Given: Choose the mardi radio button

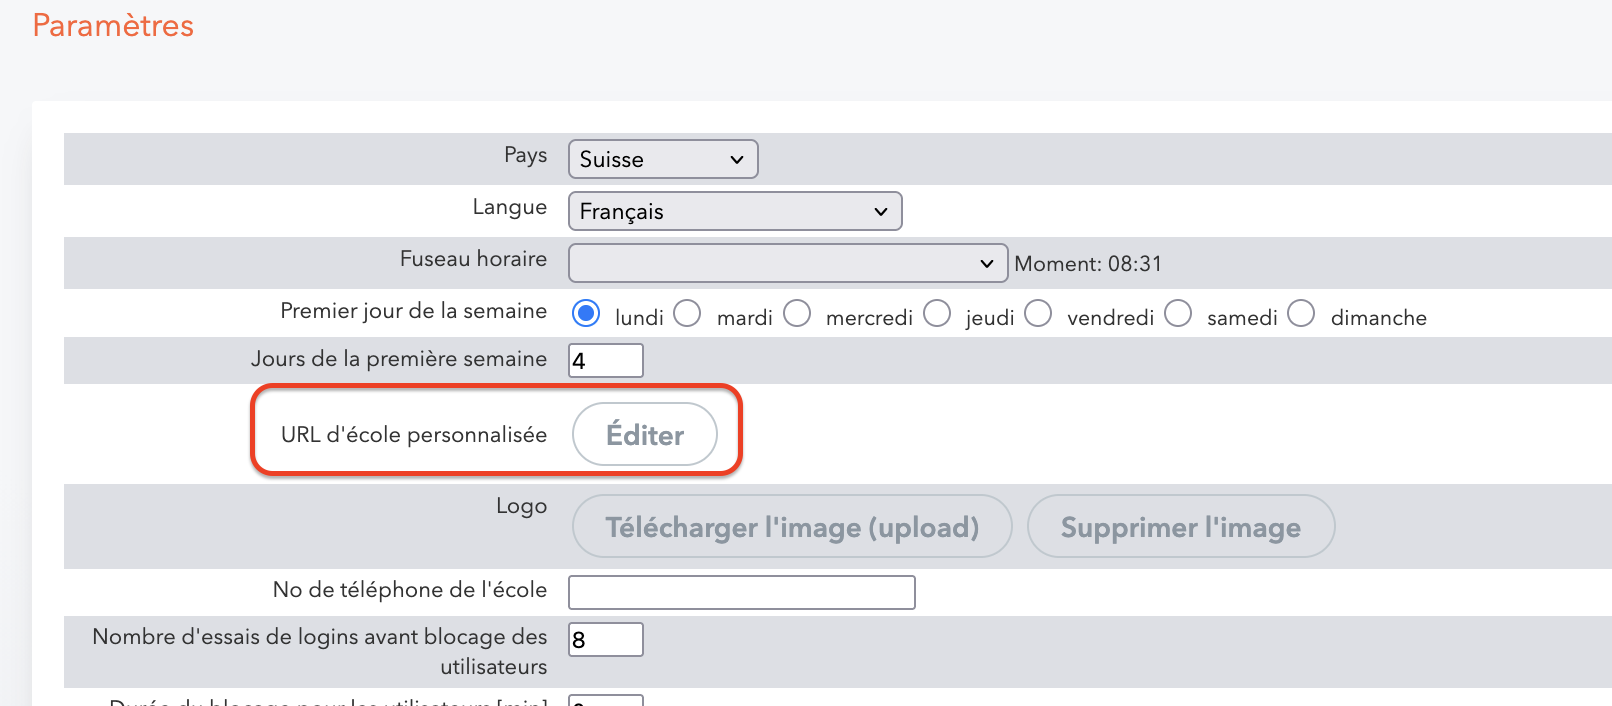Looking at the screenshot, I should click(x=688, y=314).
